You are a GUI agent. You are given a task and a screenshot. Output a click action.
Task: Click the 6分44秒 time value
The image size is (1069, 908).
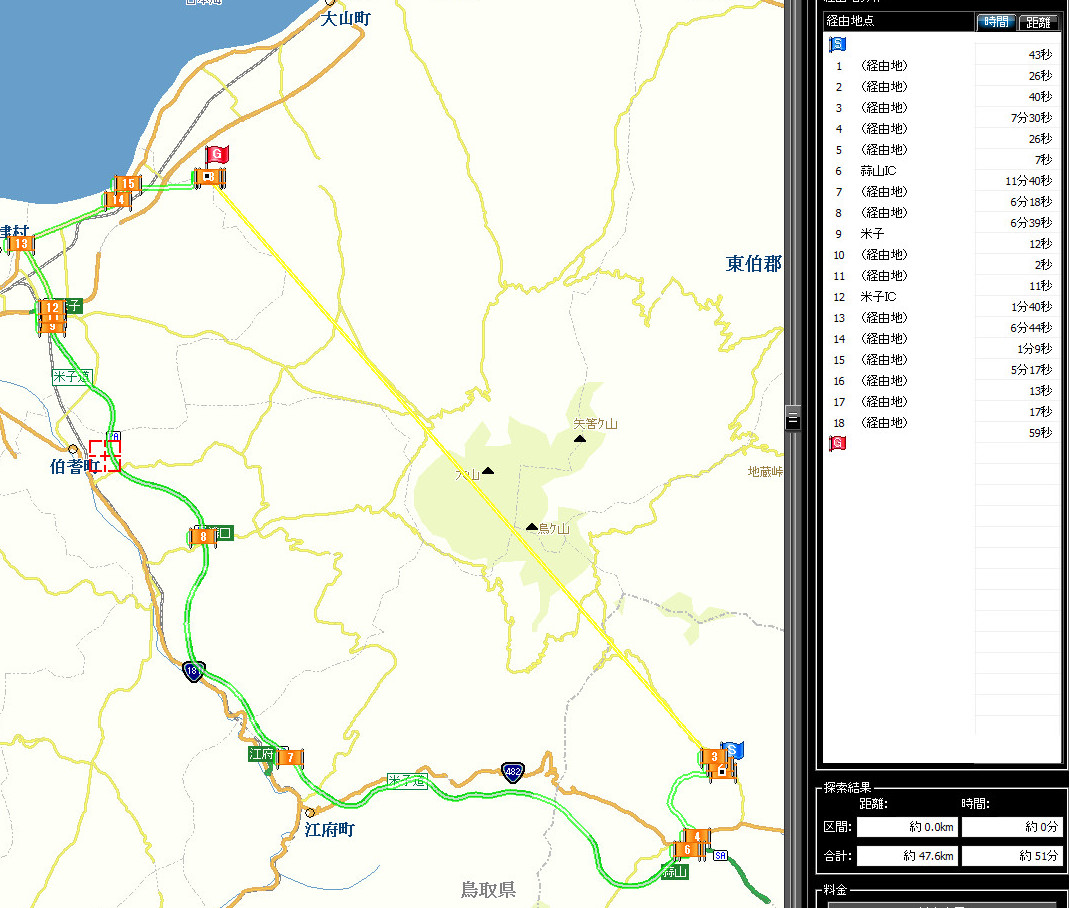point(1031,328)
